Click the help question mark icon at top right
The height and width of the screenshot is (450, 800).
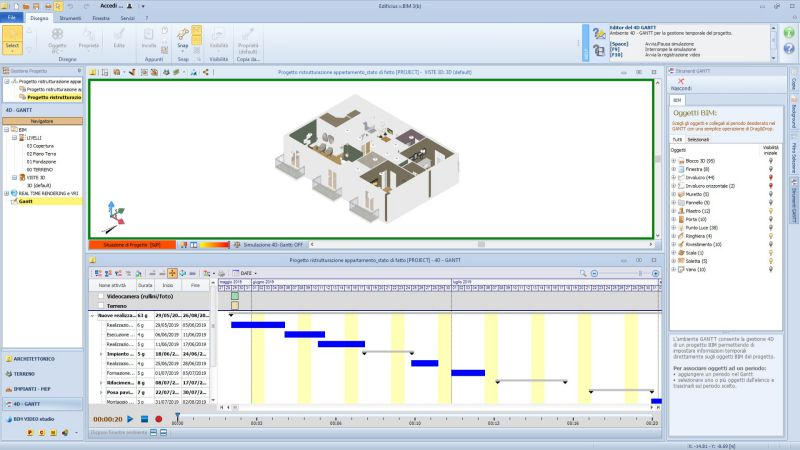789,48
